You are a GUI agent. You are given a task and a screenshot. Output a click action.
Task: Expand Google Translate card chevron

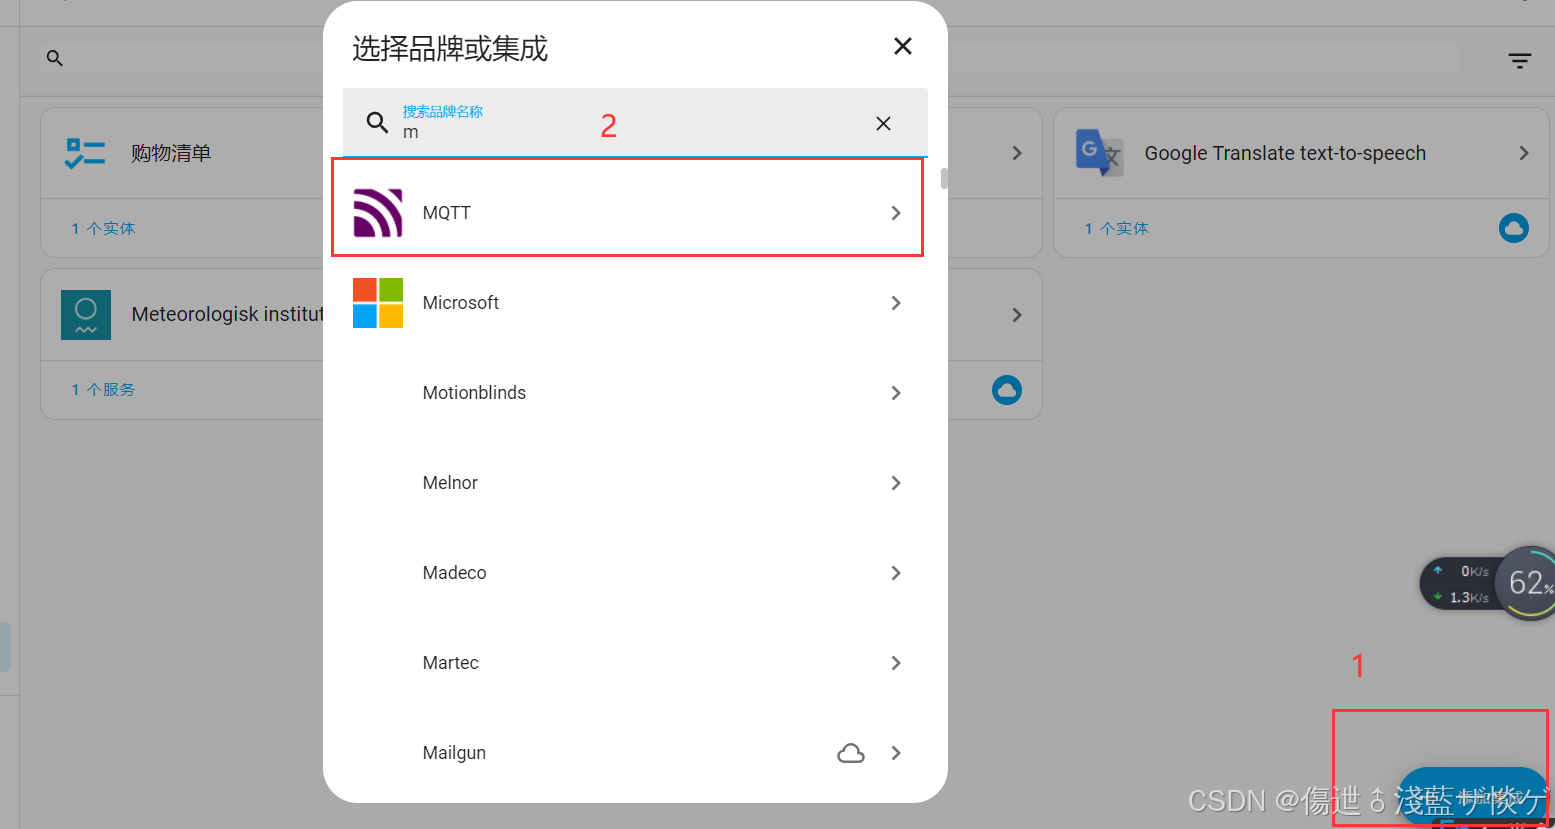click(x=1524, y=153)
